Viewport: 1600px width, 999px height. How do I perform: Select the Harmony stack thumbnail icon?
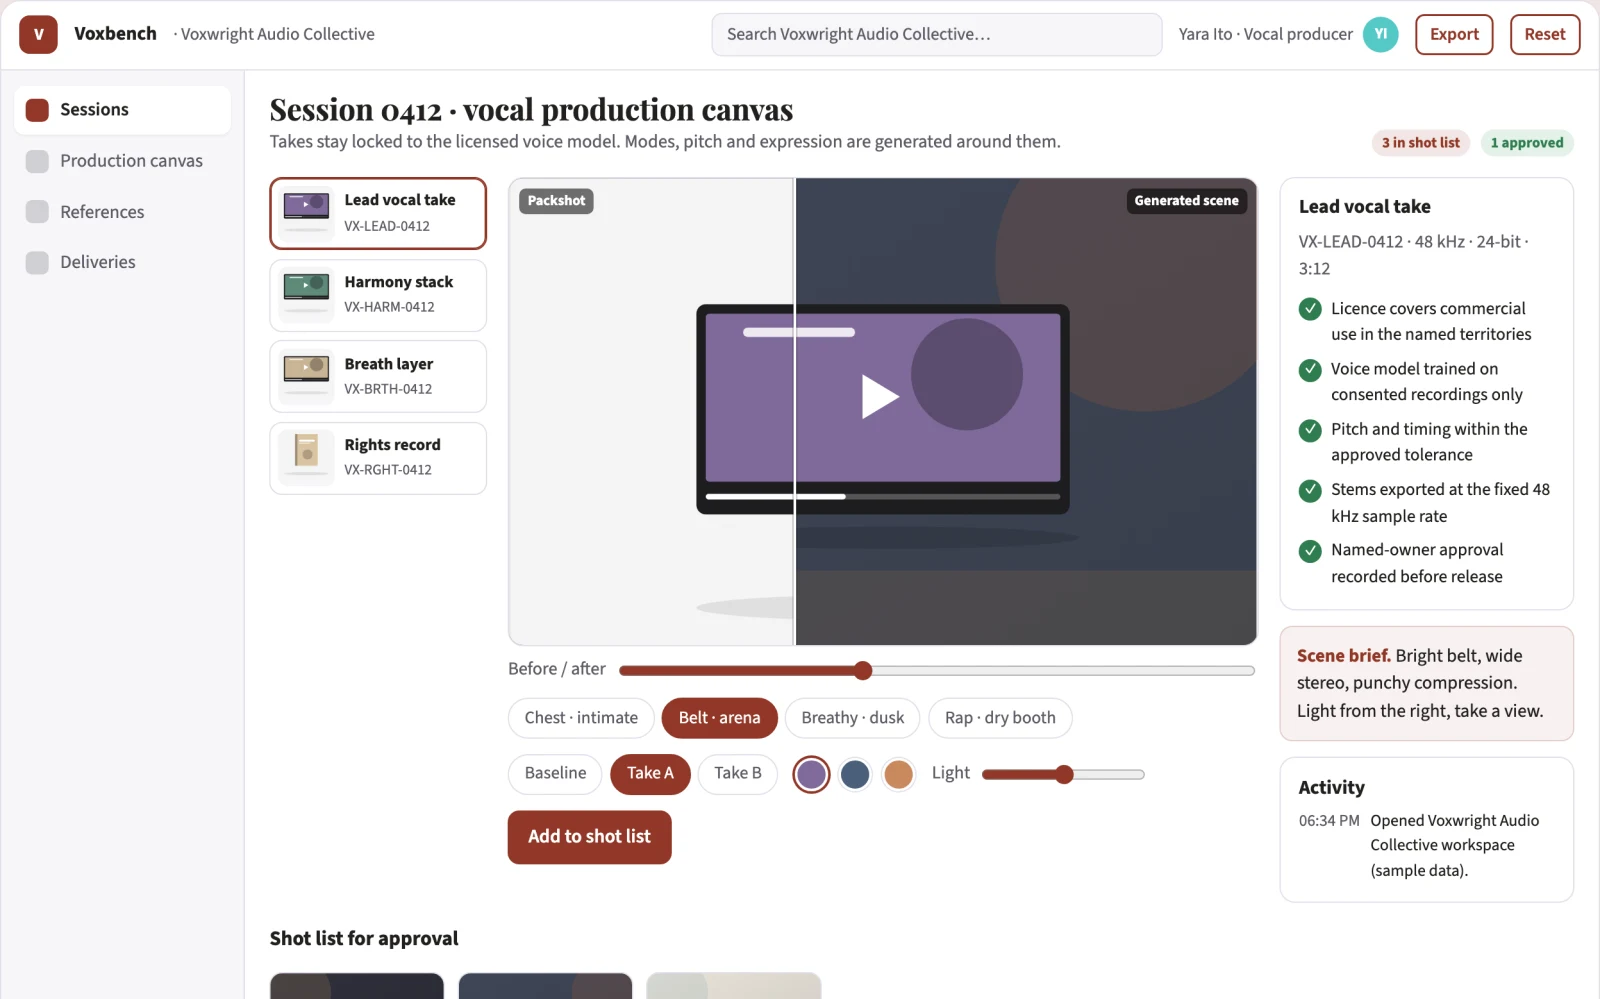pos(306,294)
